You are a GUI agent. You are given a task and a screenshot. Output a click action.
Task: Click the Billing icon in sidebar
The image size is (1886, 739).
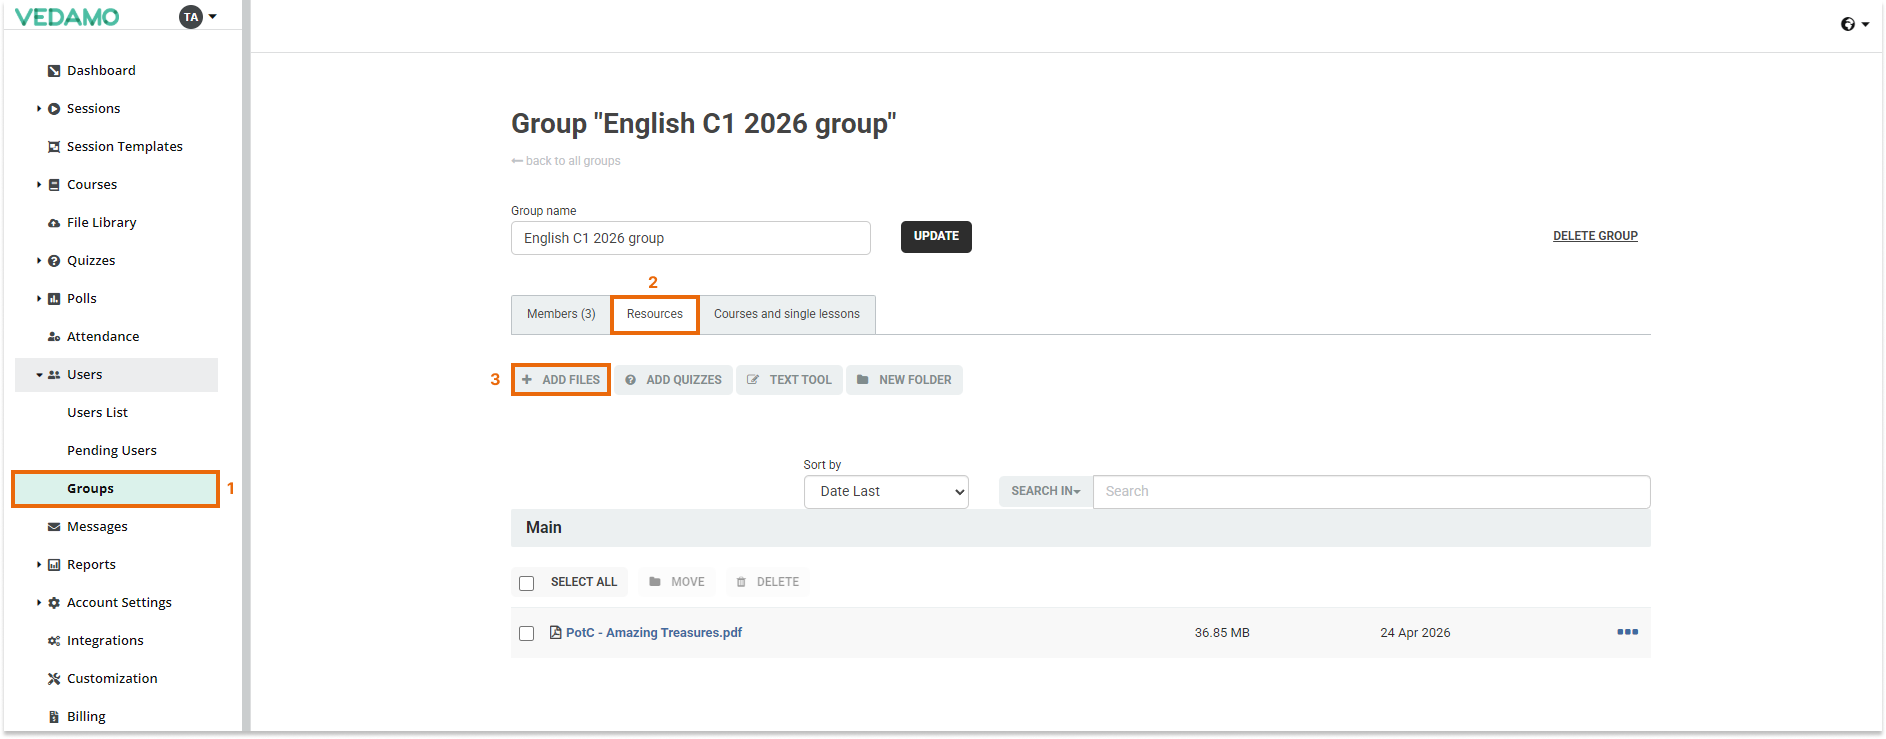(54, 717)
